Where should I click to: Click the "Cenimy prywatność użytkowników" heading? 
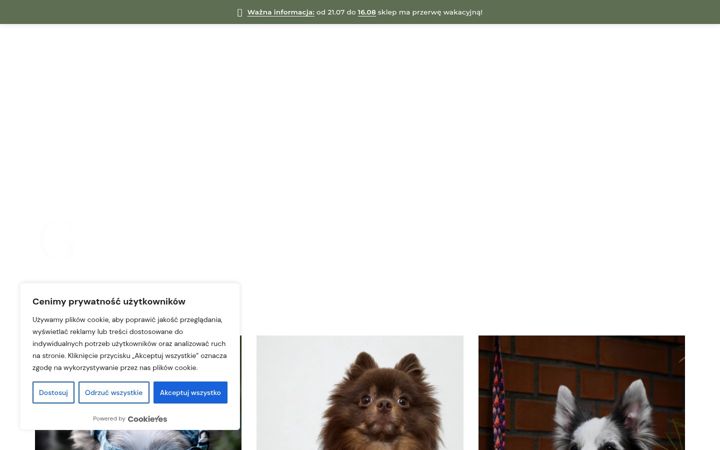pos(109,302)
